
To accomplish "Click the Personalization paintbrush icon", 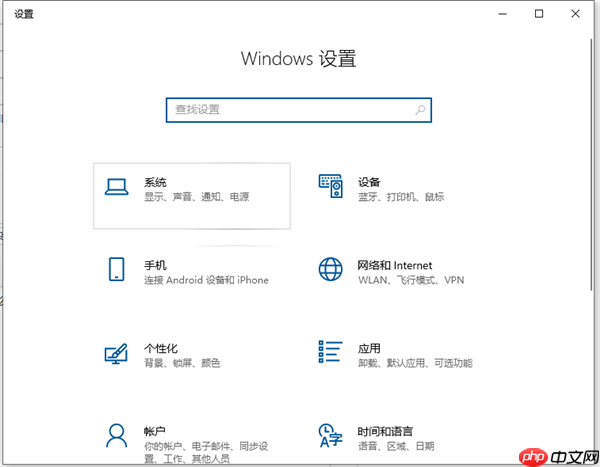I will pos(116,353).
